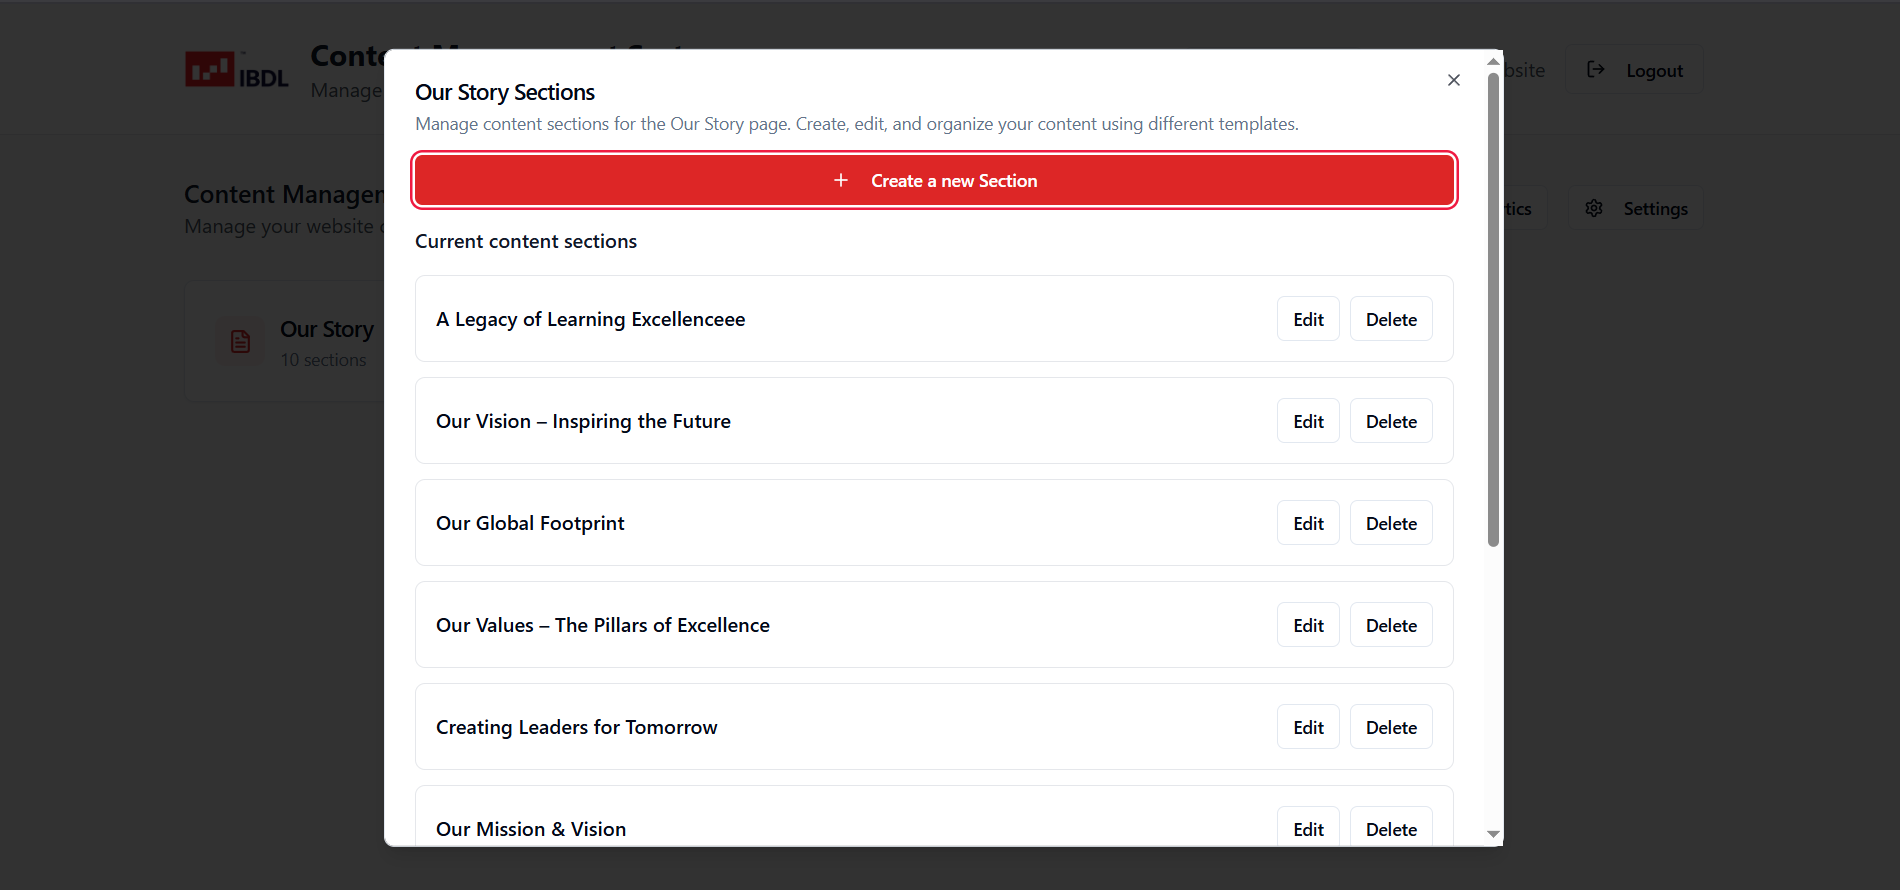Edit A Legacy of Learning Excellenceee section

coord(1308,319)
